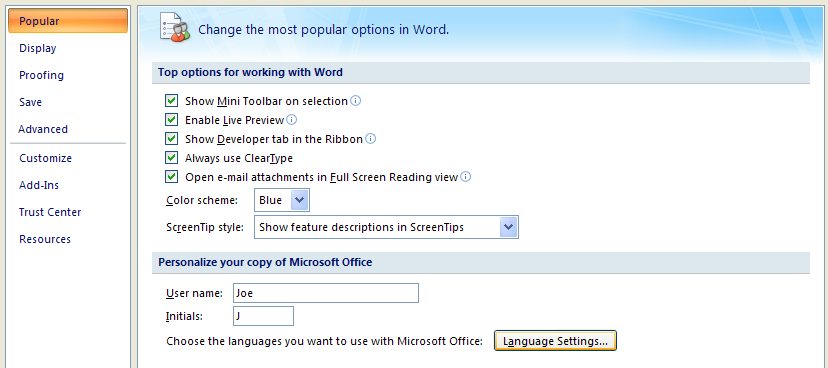Click info icon beside Full Screen Reading view
Image resolution: width=828 pixels, height=368 pixels.
(465, 177)
